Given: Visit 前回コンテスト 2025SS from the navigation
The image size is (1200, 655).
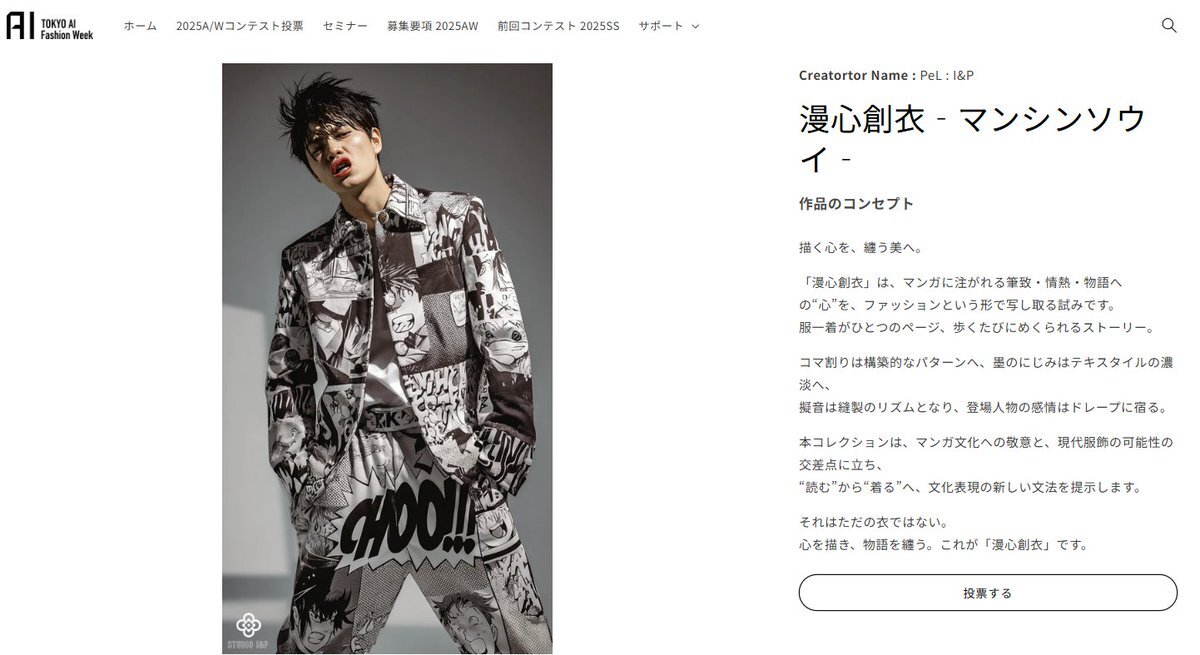Looking at the screenshot, I should click(x=558, y=26).
